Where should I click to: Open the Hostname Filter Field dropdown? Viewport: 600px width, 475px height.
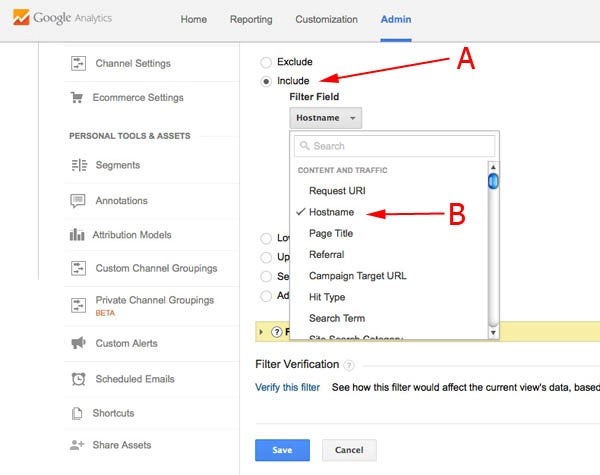coord(326,118)
